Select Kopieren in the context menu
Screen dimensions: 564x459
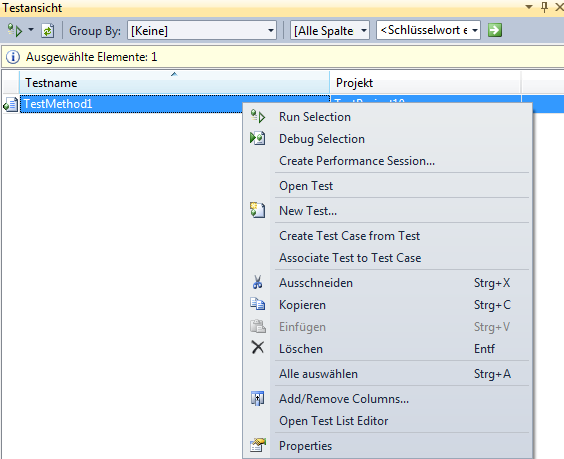[387, 305]
